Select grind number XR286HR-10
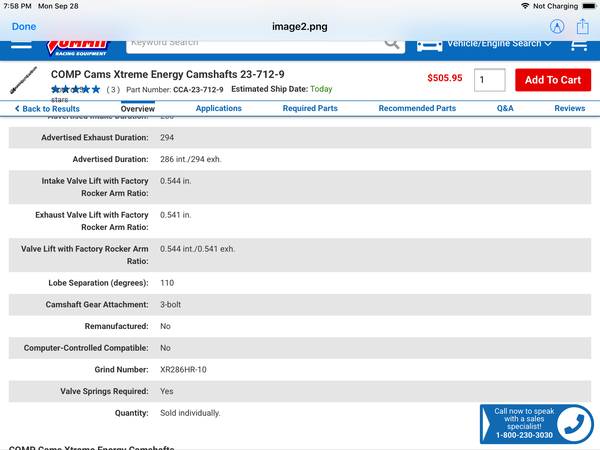The width and height of the screenshot is (600, 450). pos(183,370)
